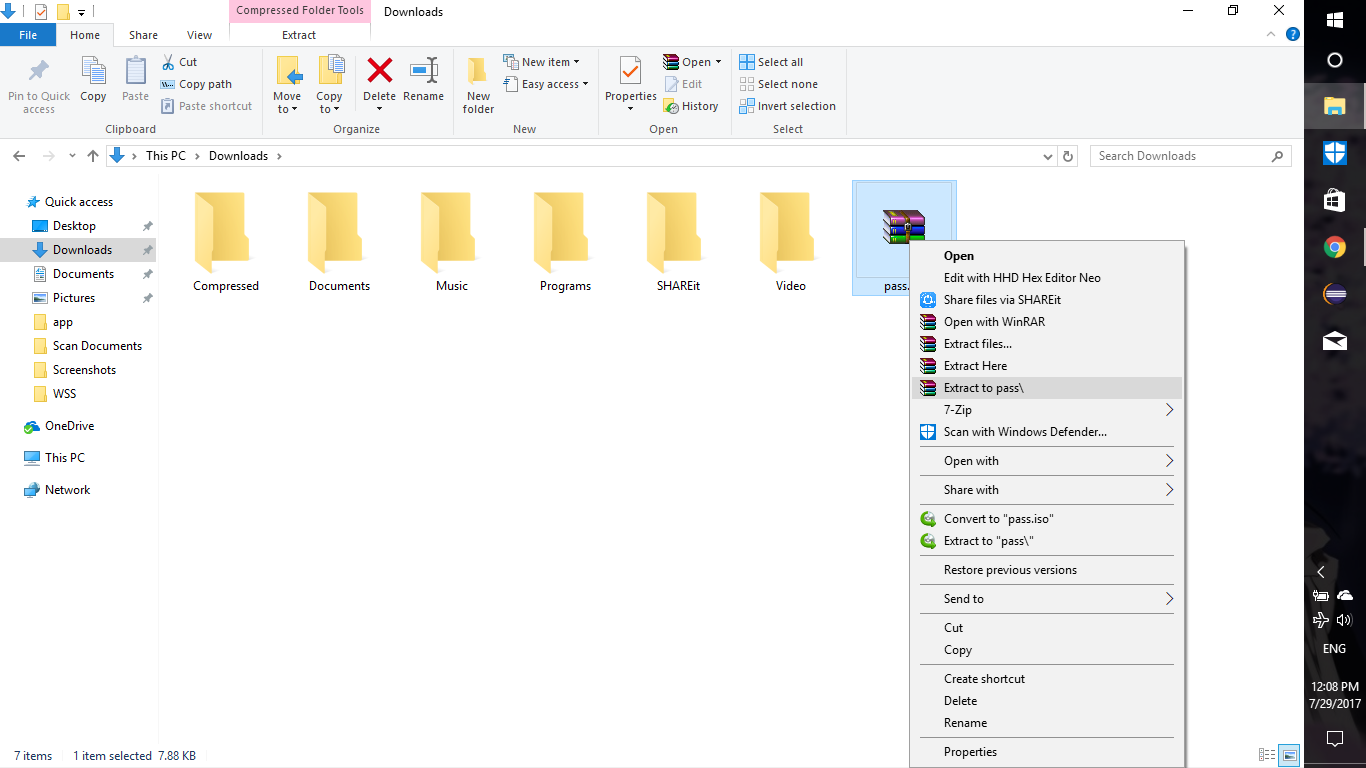Click Invert selection in ribbon
The height and width of the screenshot is (768, 1366).
pos(787,106)
